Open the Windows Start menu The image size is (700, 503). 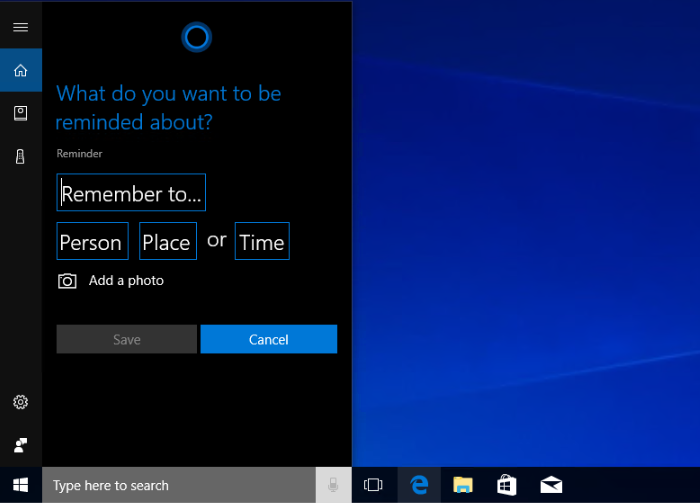pos(21,485)
